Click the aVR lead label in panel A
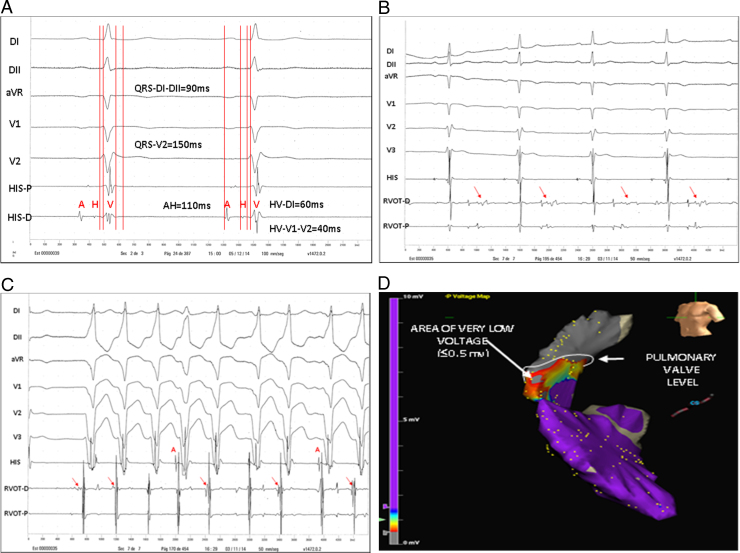 pos(15,92)
